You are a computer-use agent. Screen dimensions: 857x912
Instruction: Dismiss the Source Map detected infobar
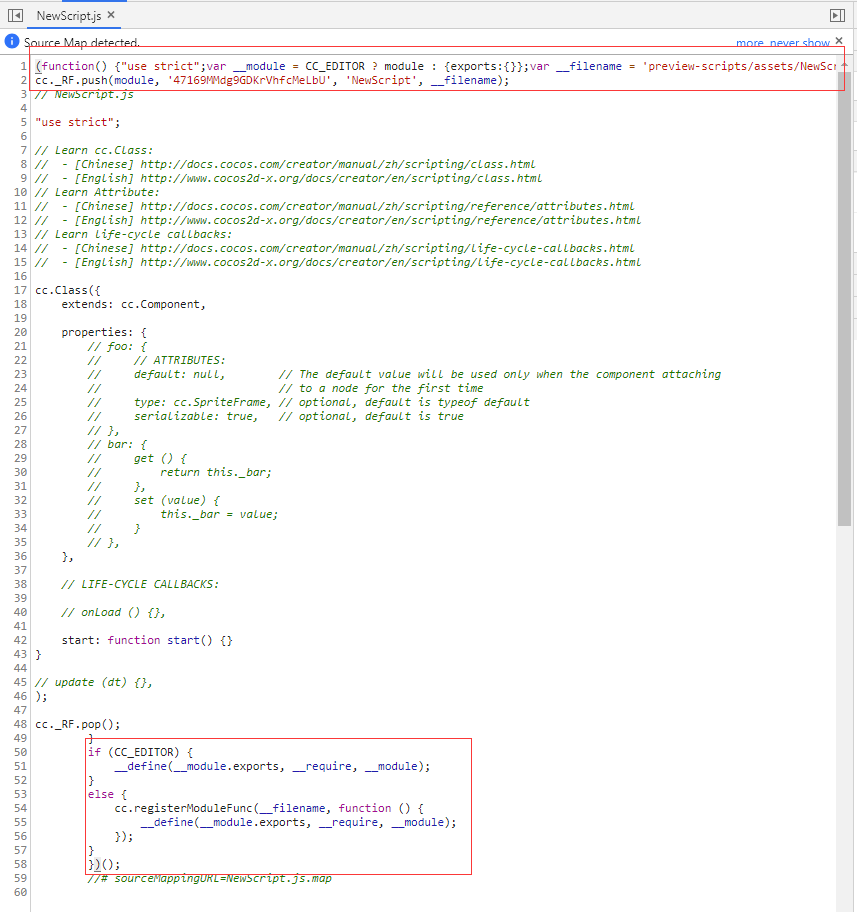coord(839,40)
